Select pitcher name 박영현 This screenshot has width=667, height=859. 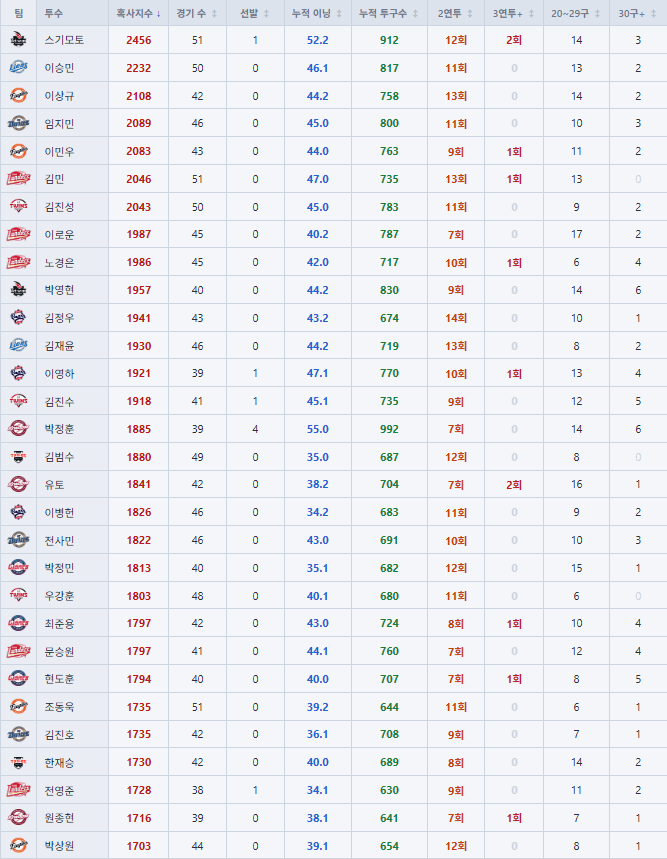(59, 290)
